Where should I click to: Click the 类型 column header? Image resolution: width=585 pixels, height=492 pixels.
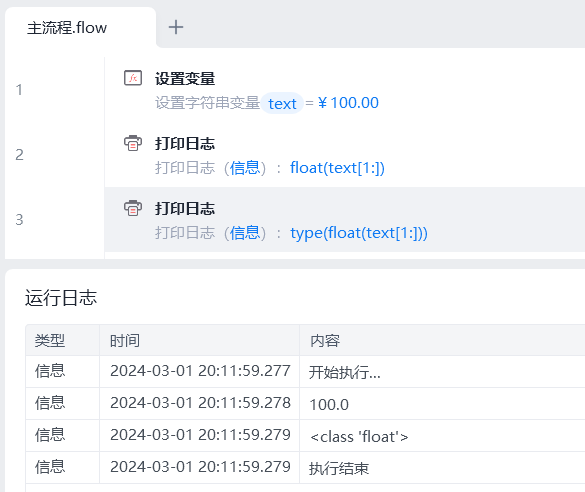click(50, 341)
